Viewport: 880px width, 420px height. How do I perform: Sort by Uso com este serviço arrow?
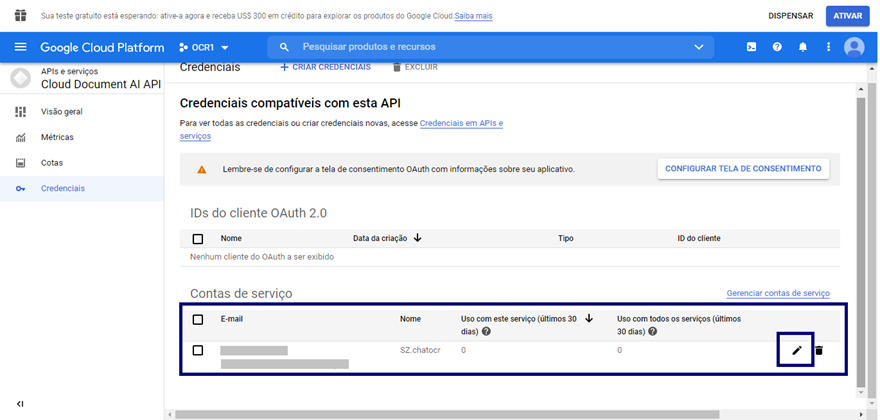(589, 318)
